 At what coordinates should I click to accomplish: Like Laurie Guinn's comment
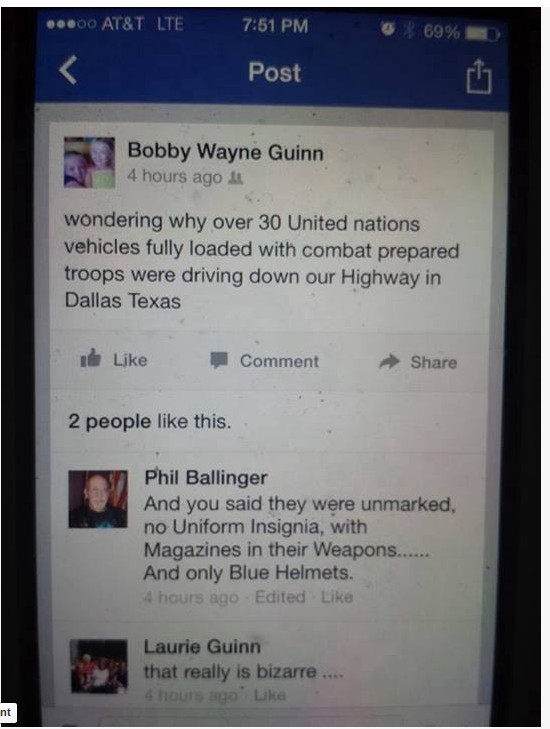270,695
